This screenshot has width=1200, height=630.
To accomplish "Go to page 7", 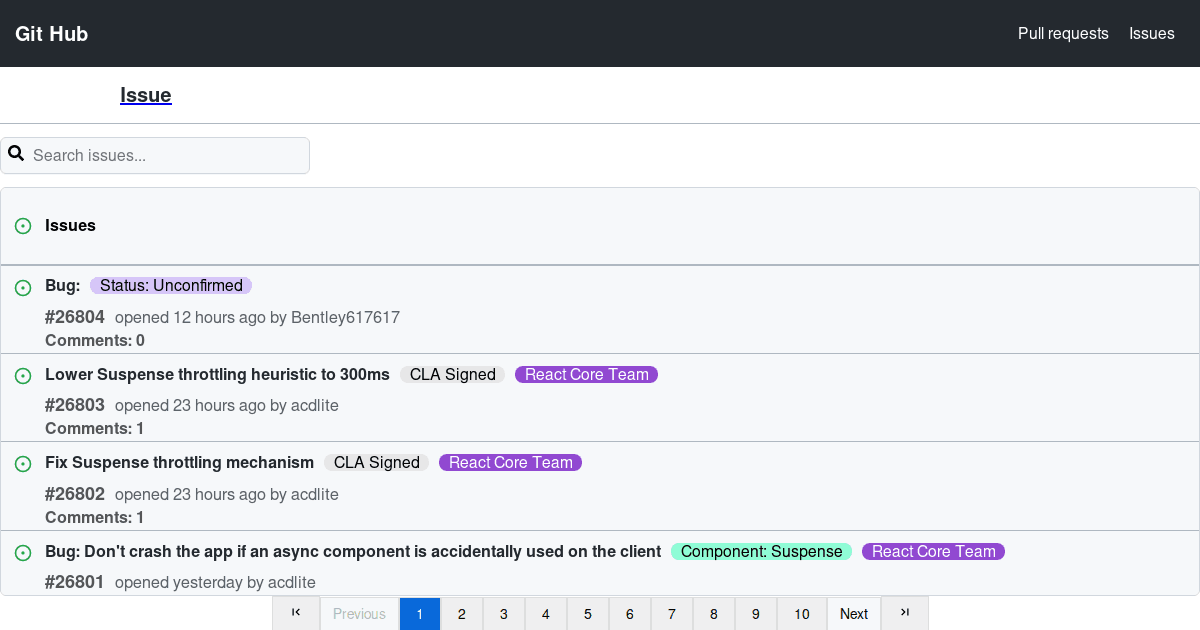I will [672, 613].
